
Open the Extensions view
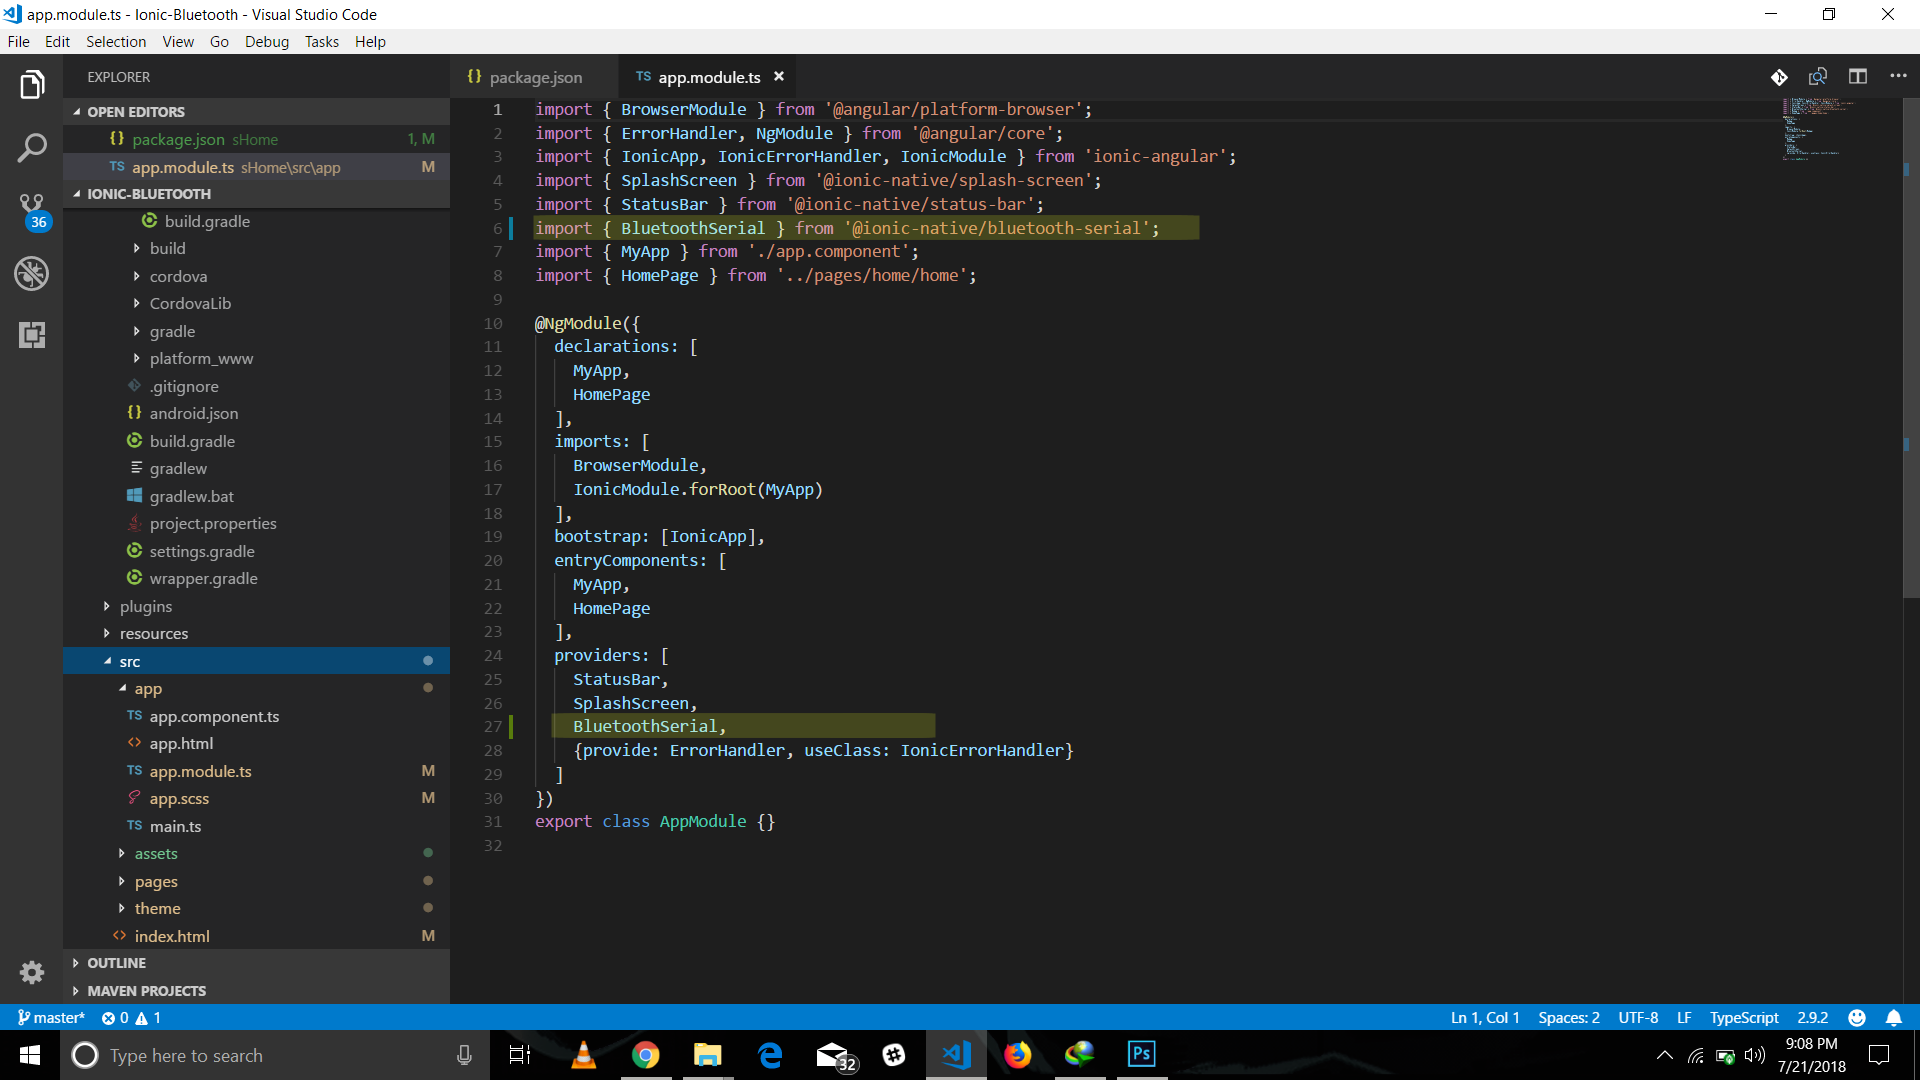click(32, 336)
